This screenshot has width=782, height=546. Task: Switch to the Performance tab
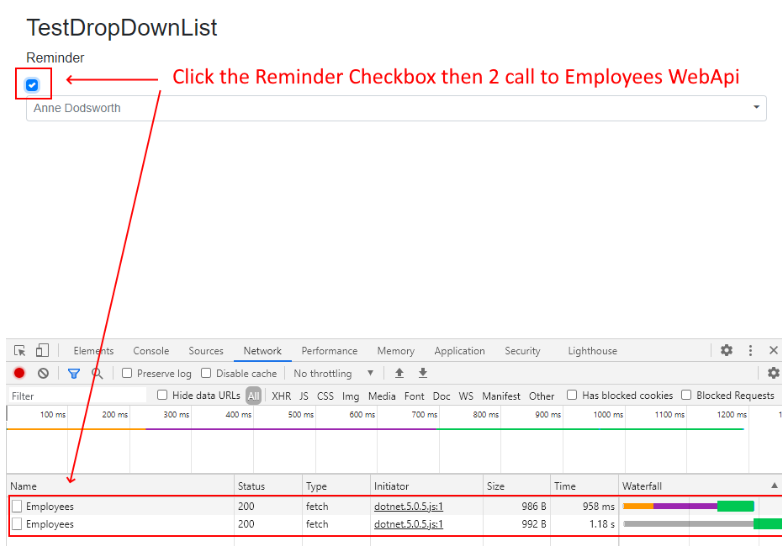click(329, 351)
